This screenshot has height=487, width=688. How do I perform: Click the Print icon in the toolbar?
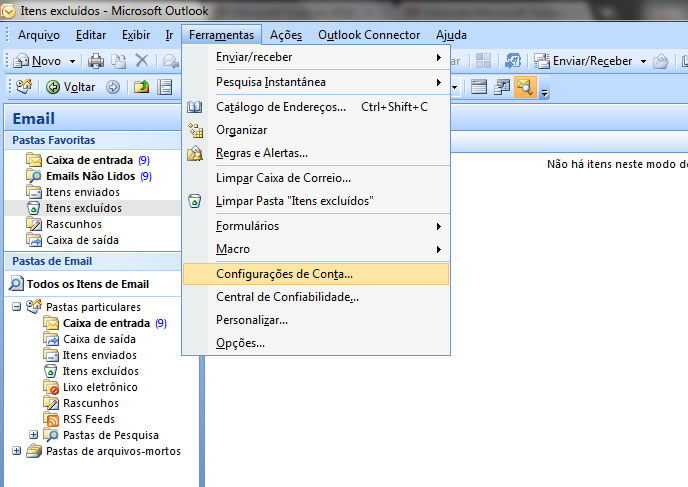pyautogui.click(x=96, y=61)
